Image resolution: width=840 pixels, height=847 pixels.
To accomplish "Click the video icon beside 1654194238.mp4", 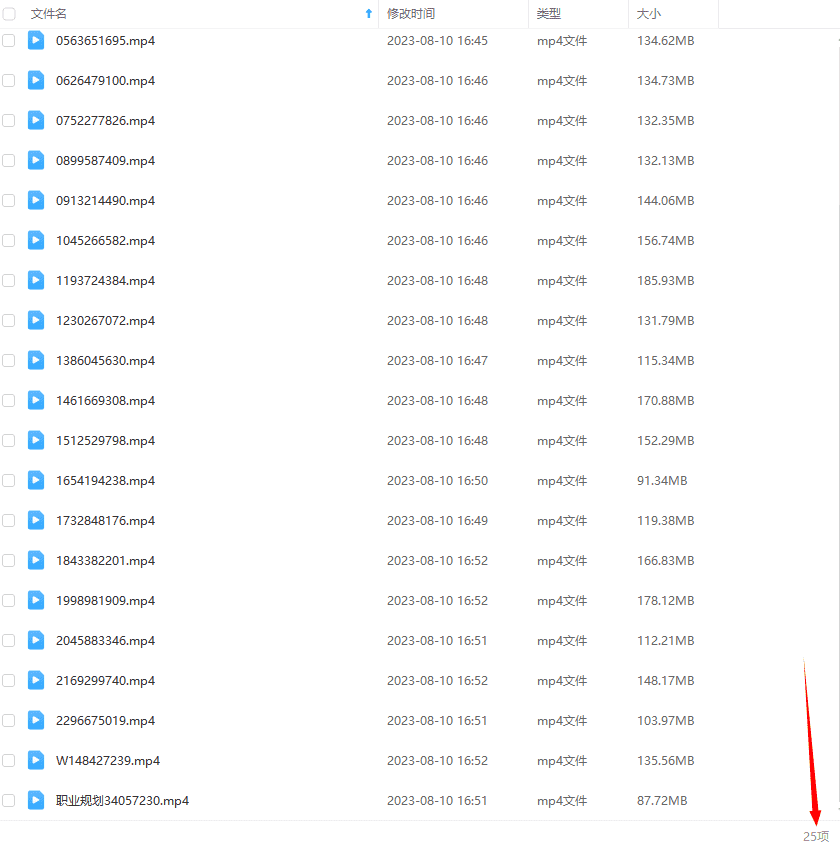I will click(x=36, y=480).
